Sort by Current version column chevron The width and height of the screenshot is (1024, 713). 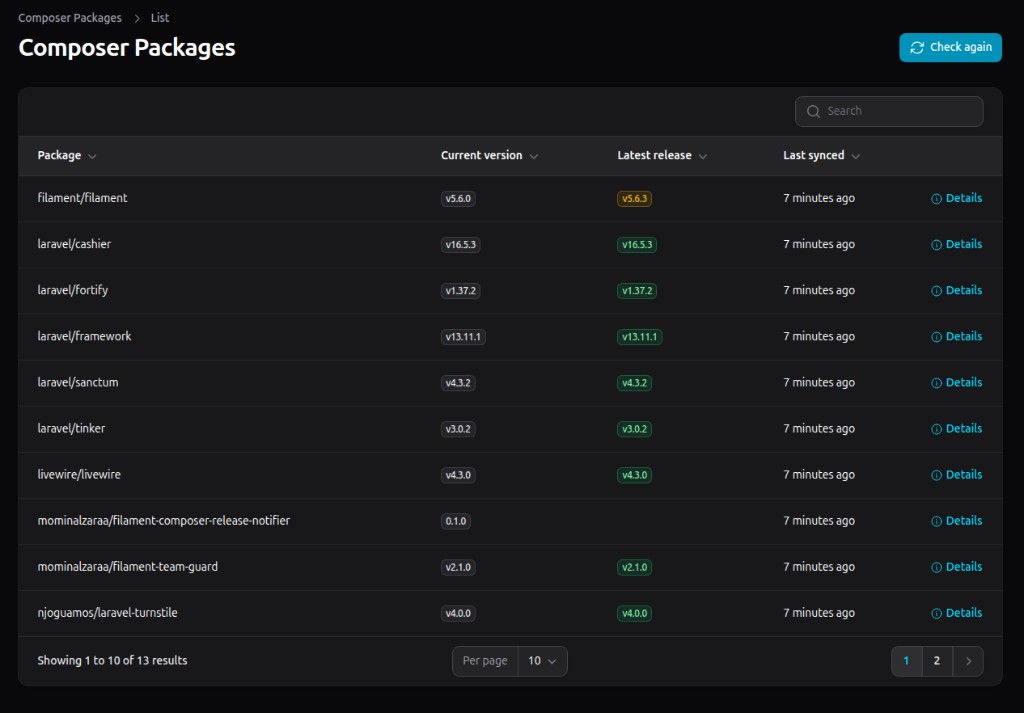coord(534,156)
